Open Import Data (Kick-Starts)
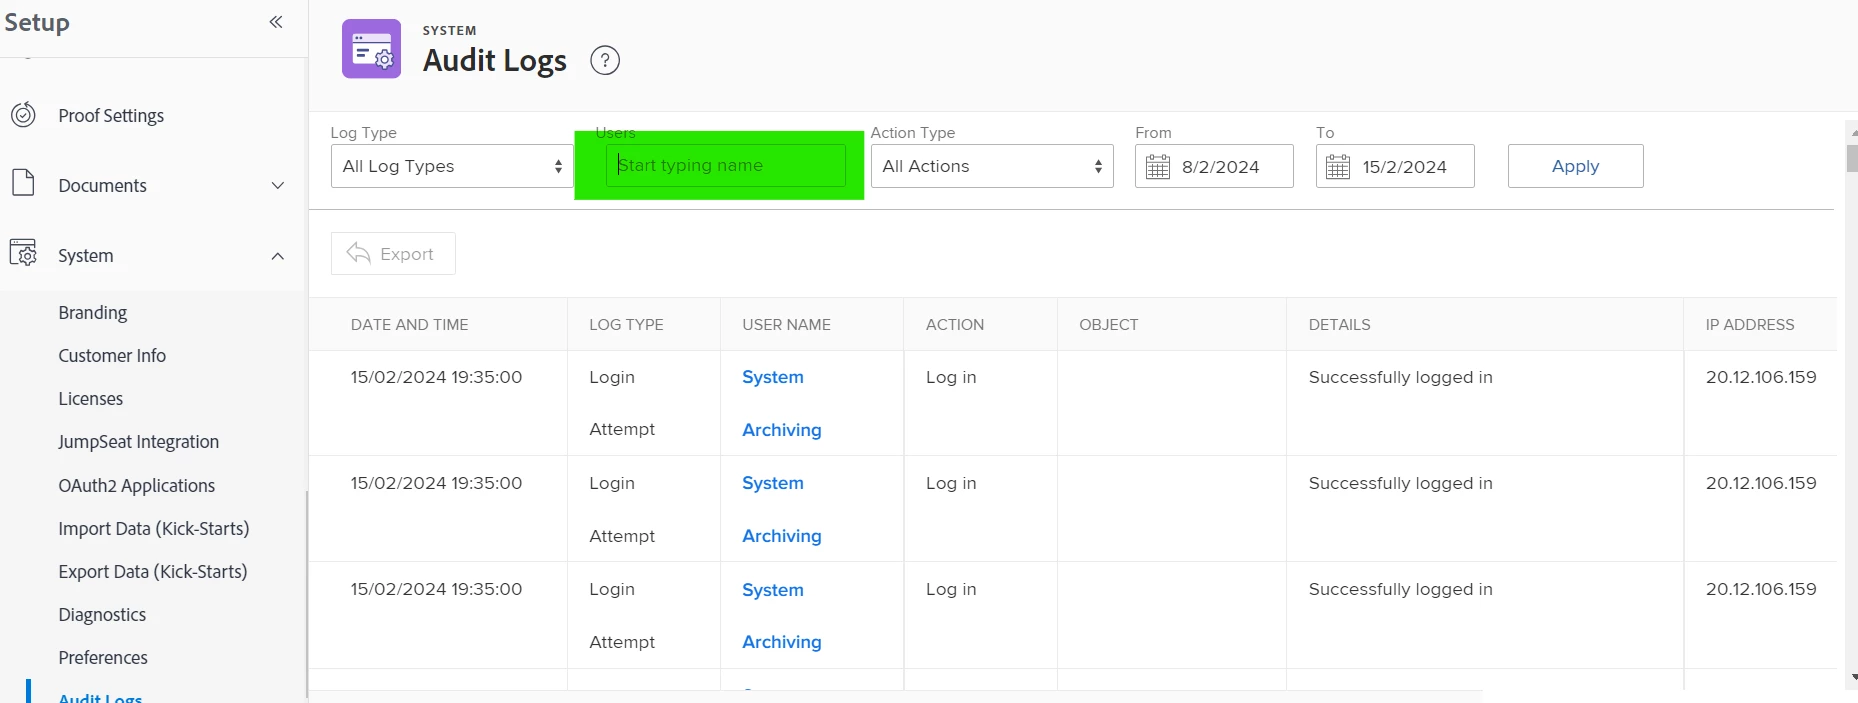This screenshot has height=703, width=1858. 154,529
